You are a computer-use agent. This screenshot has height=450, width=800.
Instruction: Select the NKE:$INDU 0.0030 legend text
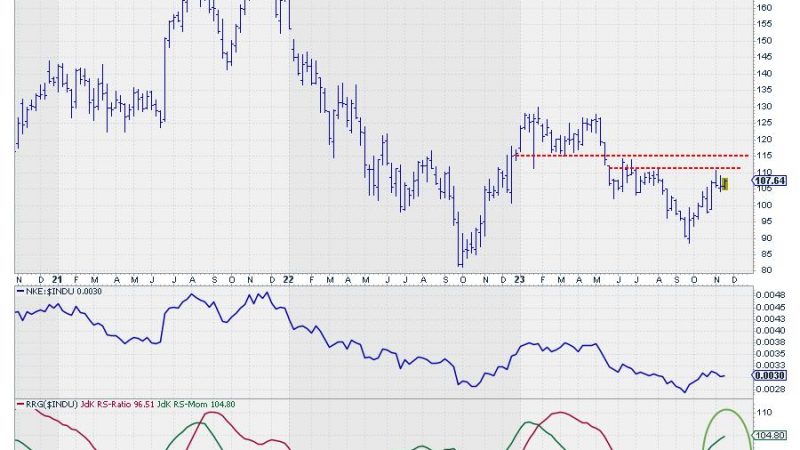tap(63, 291)
